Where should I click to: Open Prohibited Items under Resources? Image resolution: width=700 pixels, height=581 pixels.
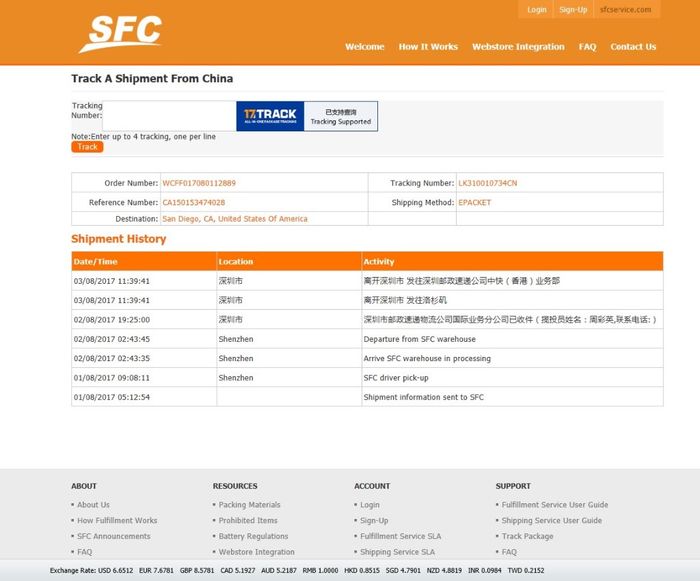[x=248, y=520]
